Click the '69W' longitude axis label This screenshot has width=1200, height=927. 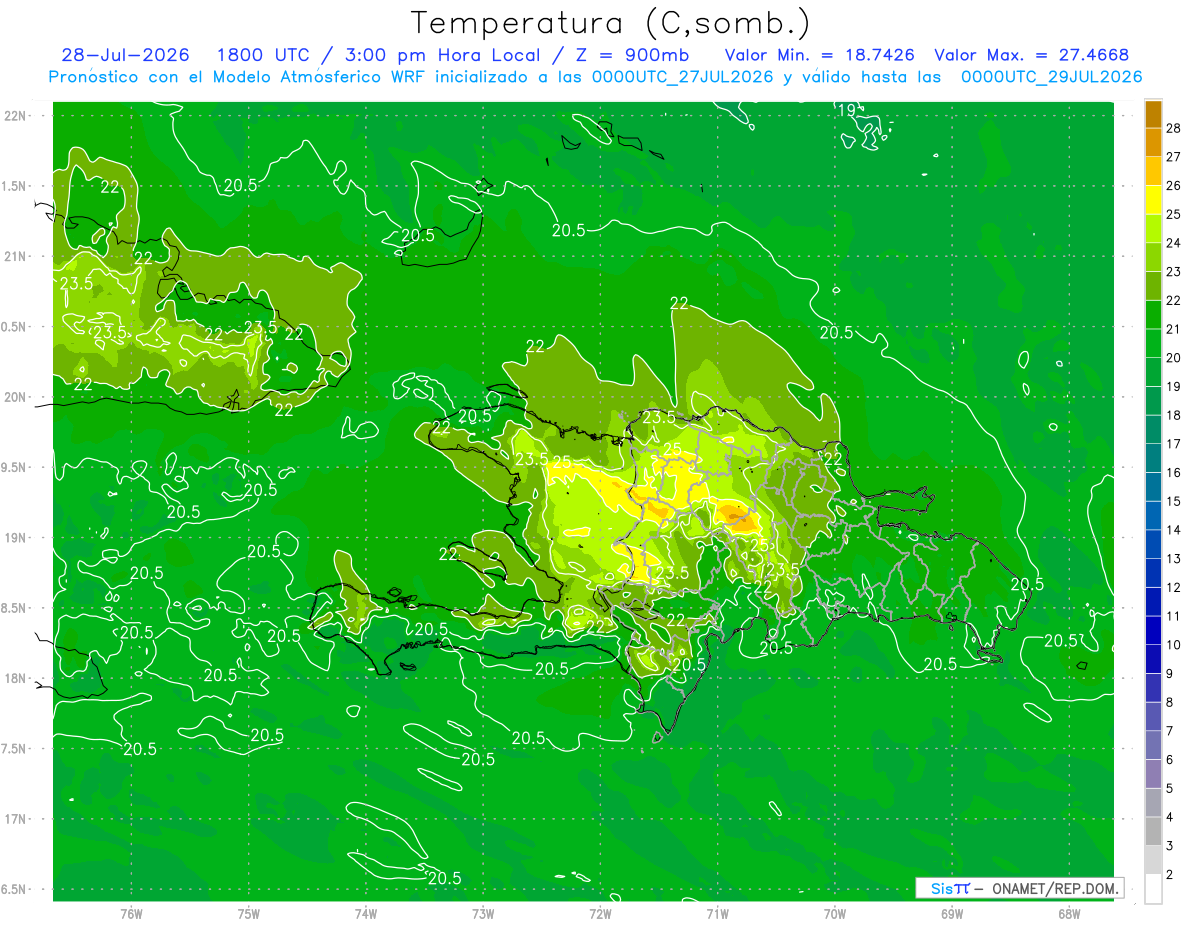[x=952, y=913]
